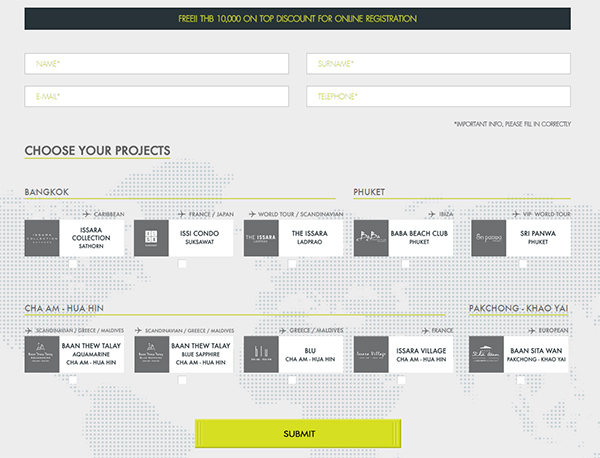The image size is (600, 458).
Task: Select the Sri Panwa Phuket checkbox
Action: 520,264
